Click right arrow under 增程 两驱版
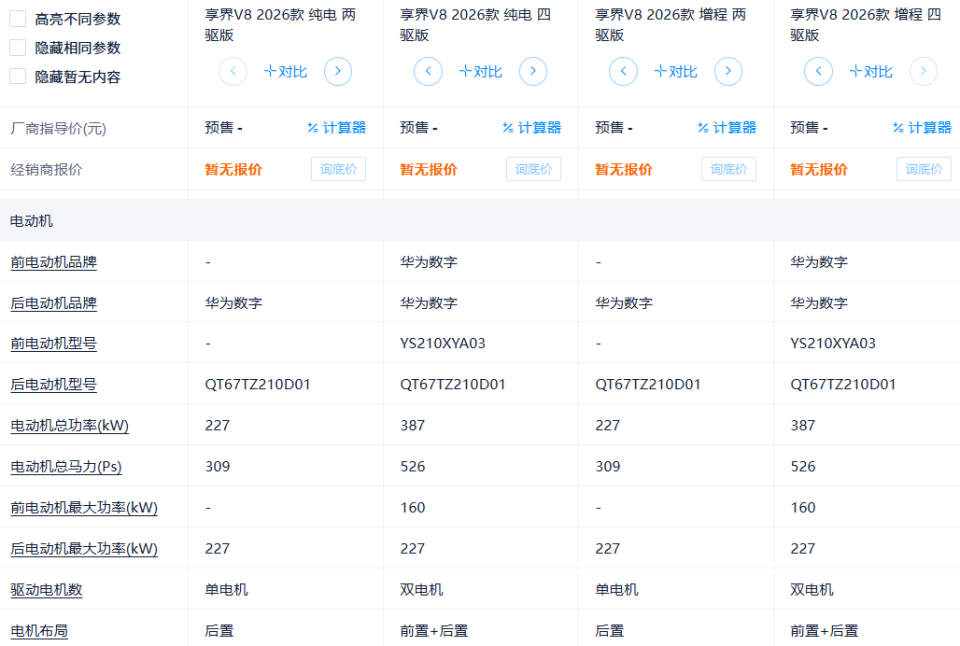 (729, 72)
